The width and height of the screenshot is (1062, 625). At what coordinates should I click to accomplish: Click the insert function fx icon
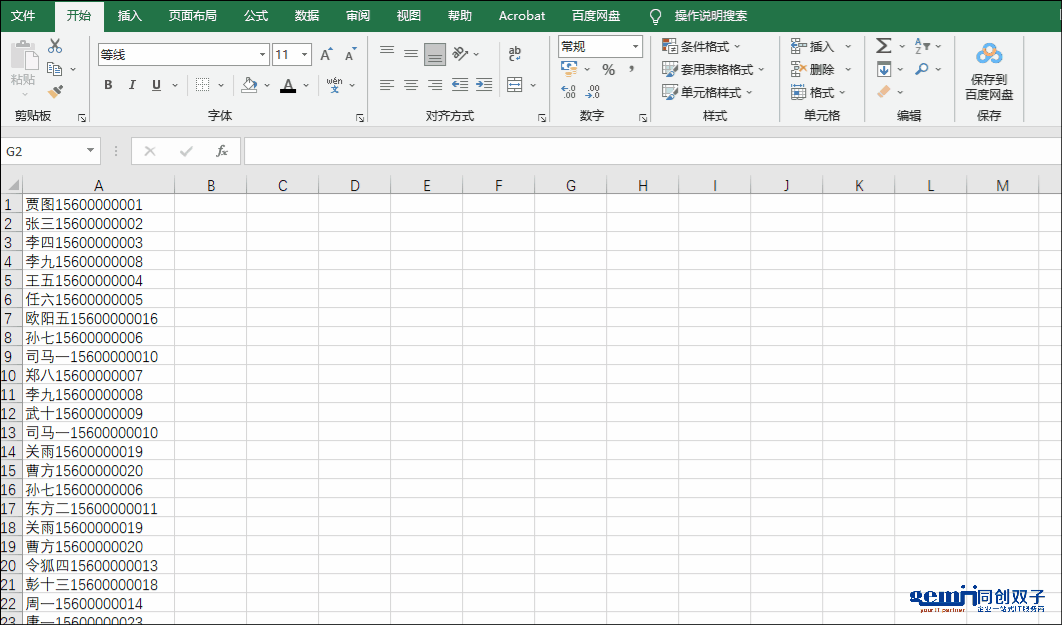pos(222,151)
